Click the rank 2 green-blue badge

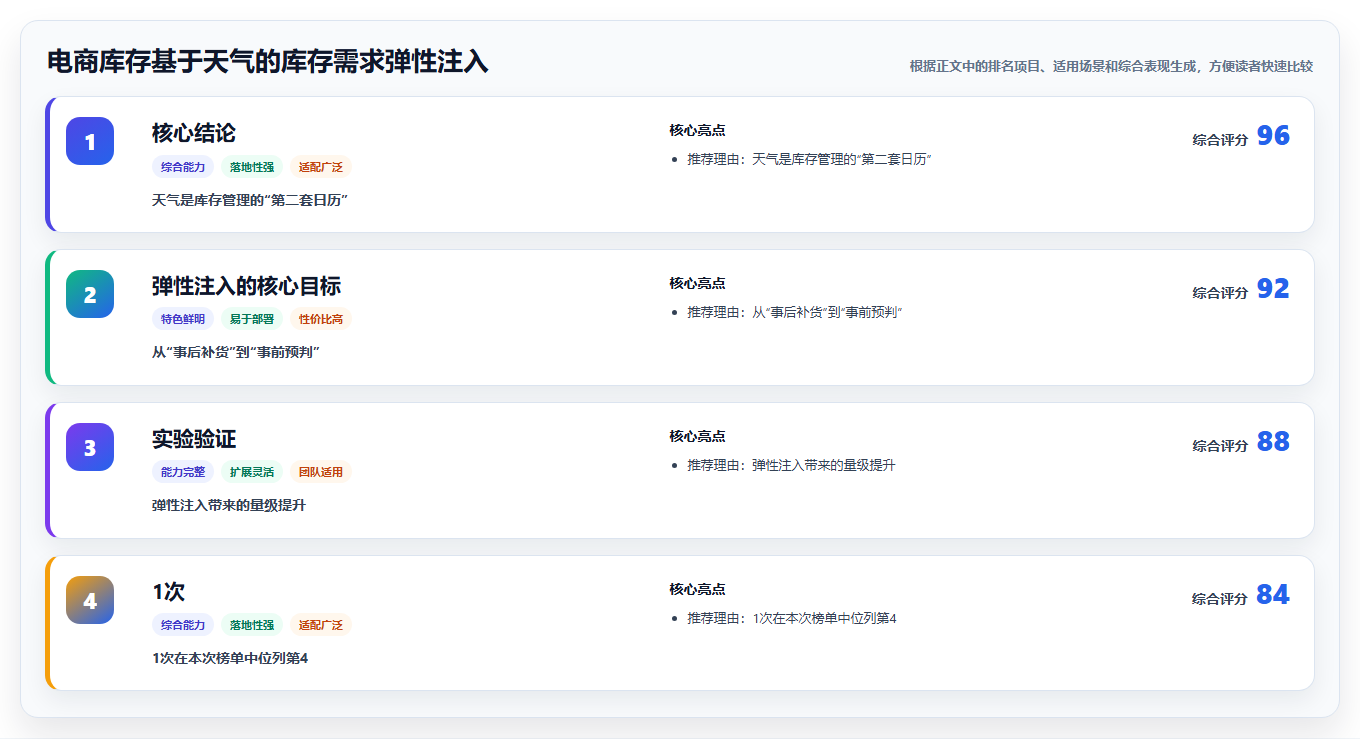90,294
